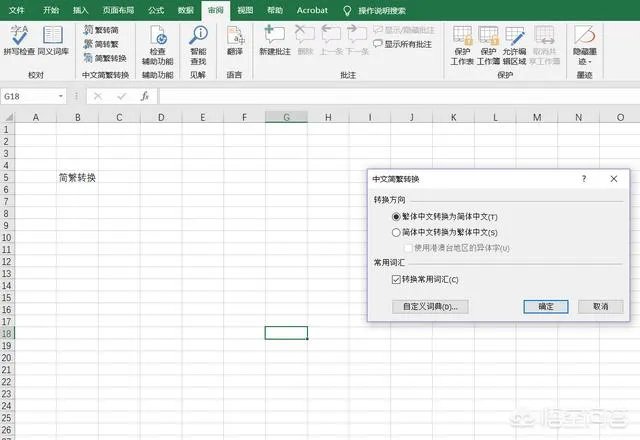Click the 翻译 translate icon
Viewport: 640px width, 440px height.
235,41
